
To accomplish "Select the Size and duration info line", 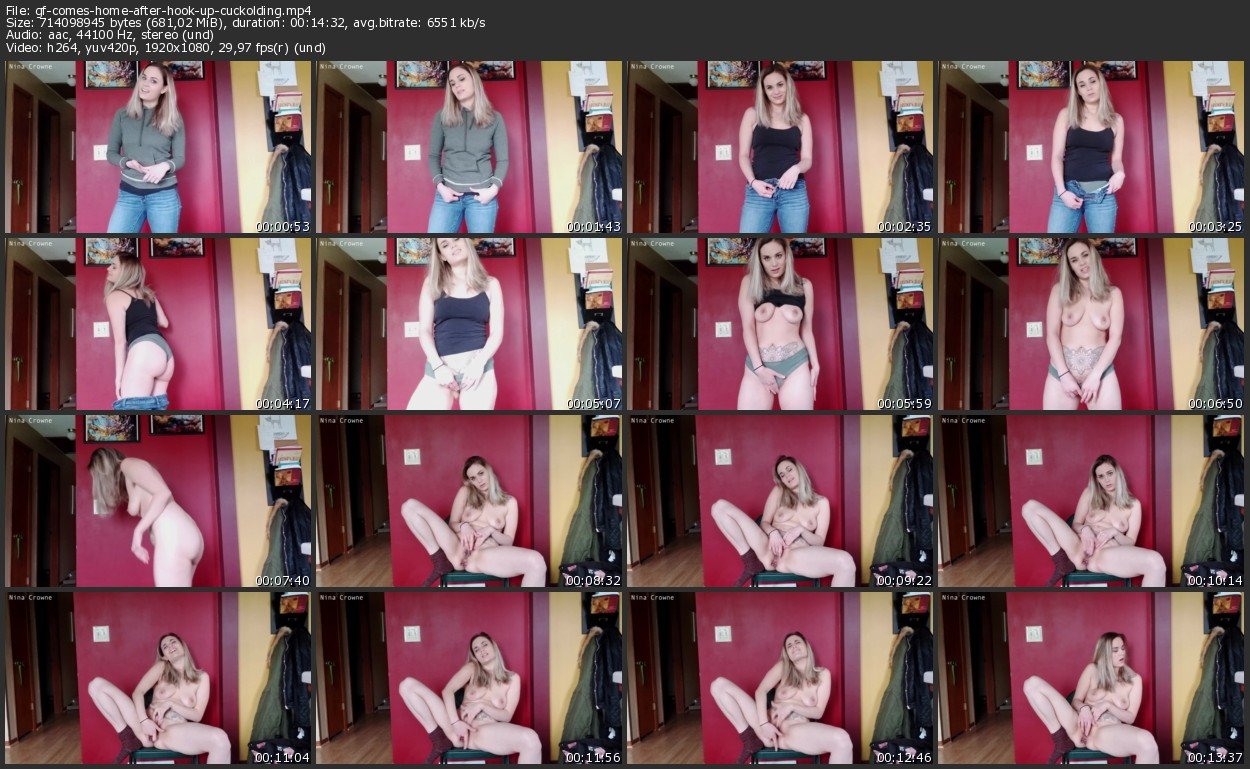I will 245,23.
